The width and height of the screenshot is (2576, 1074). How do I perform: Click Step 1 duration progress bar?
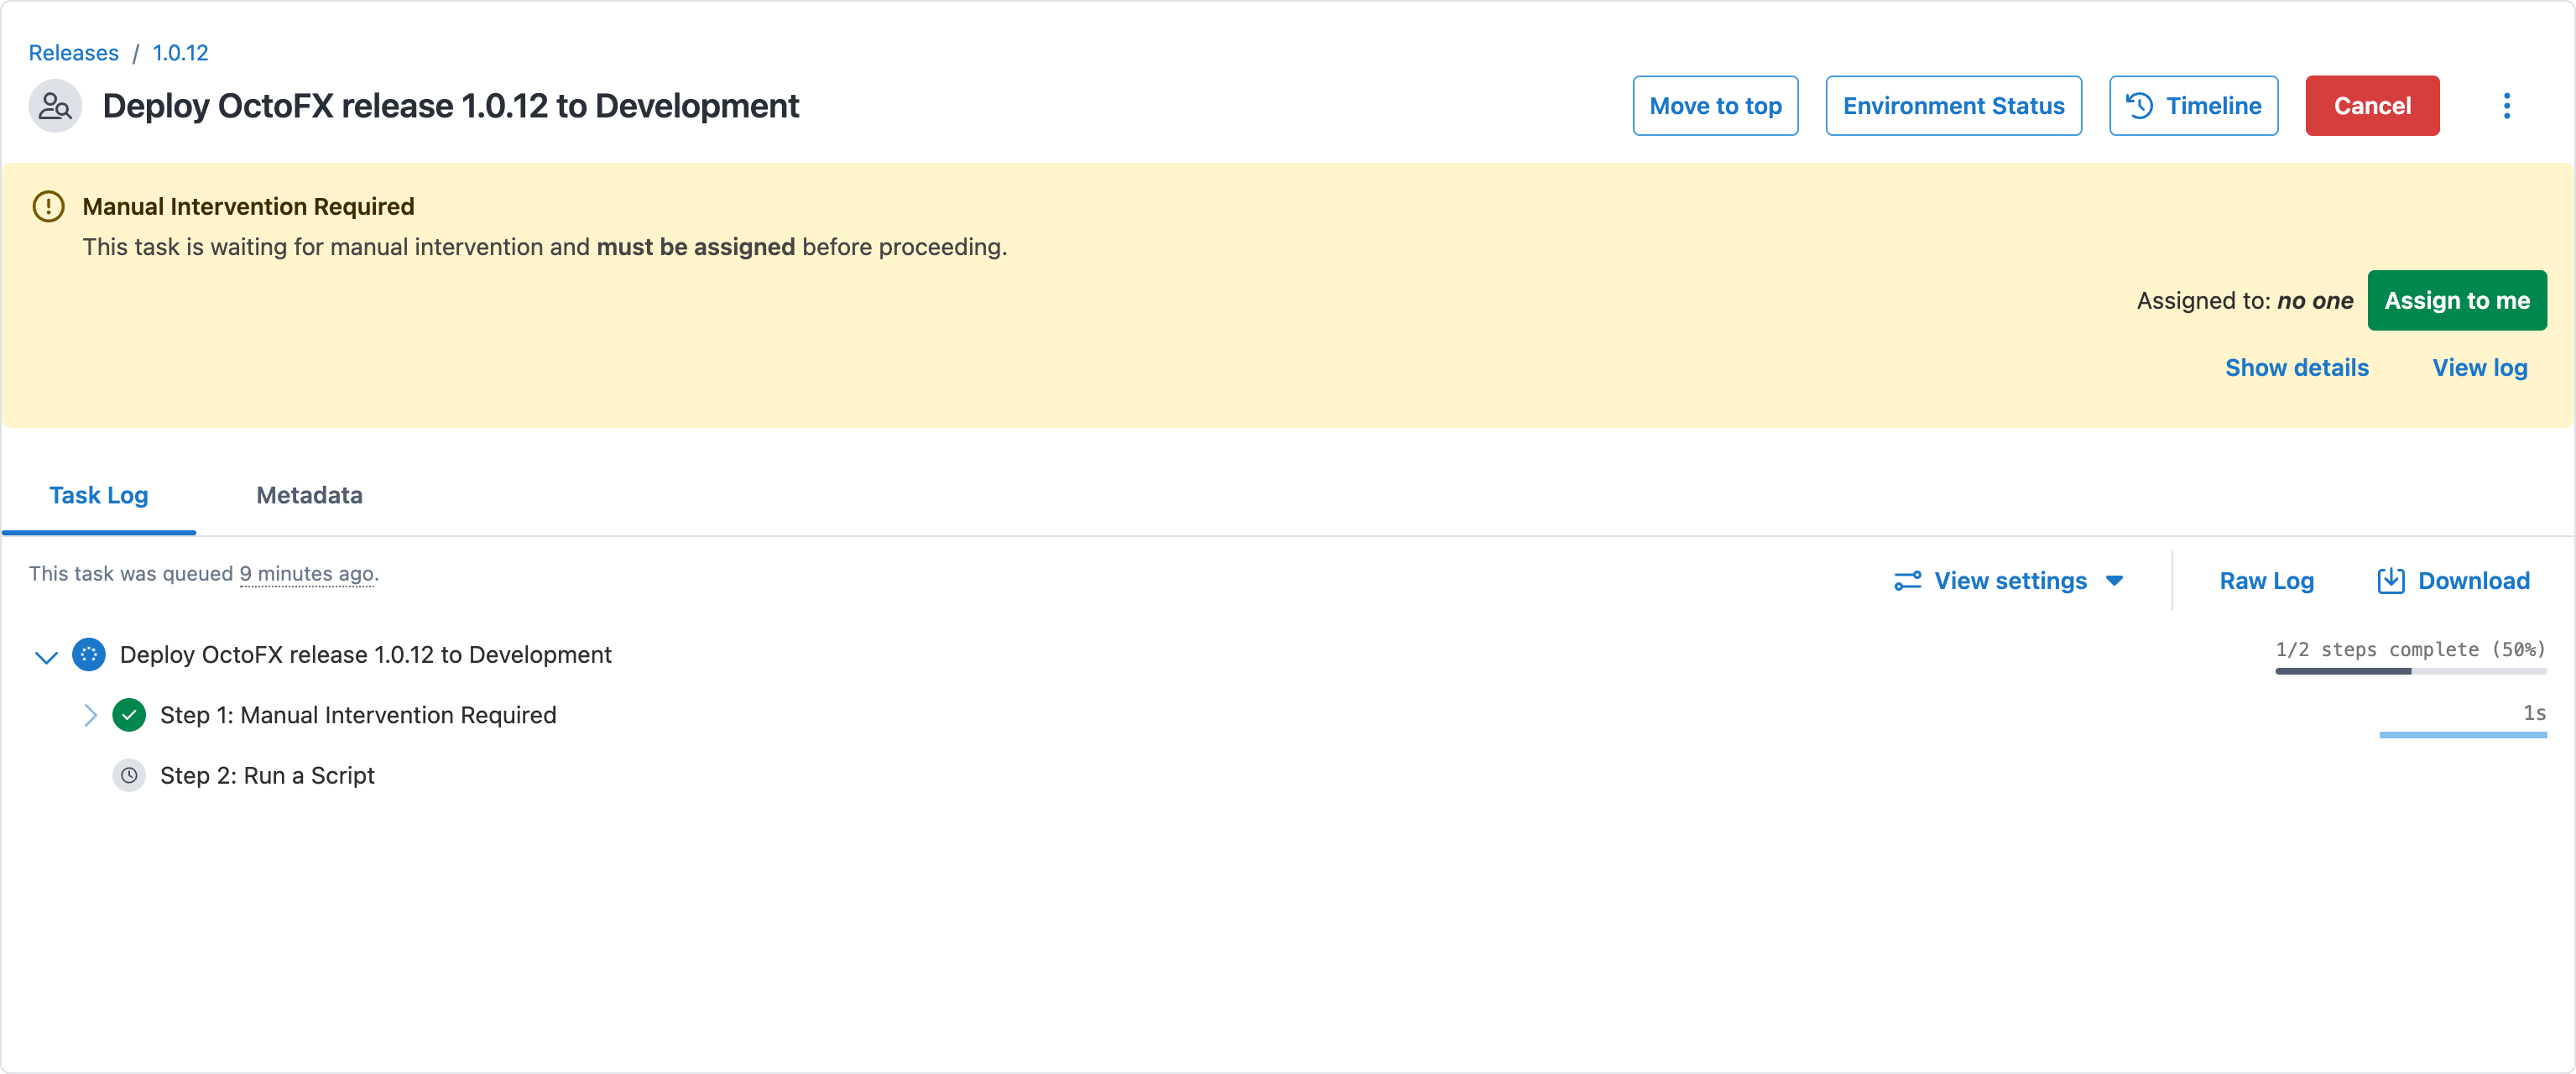(2462, 735)
